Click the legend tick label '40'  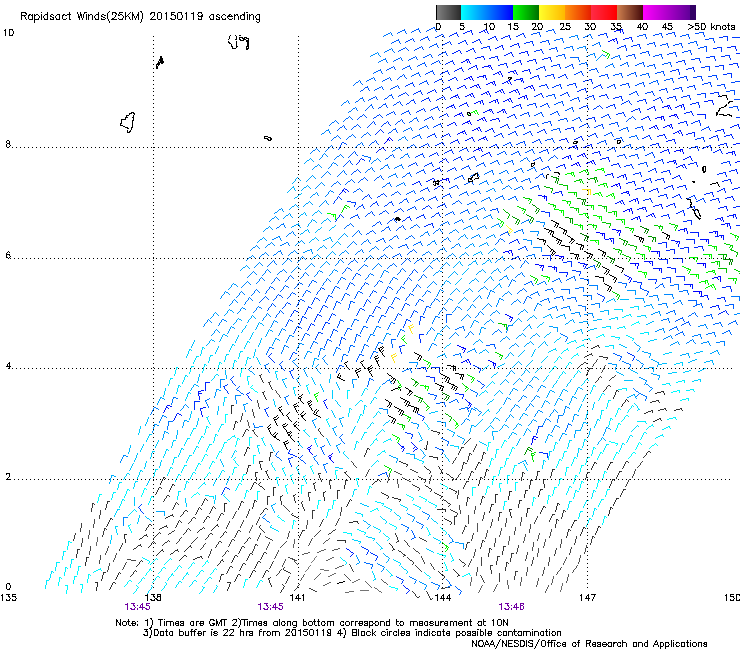(x=642, y=27)
